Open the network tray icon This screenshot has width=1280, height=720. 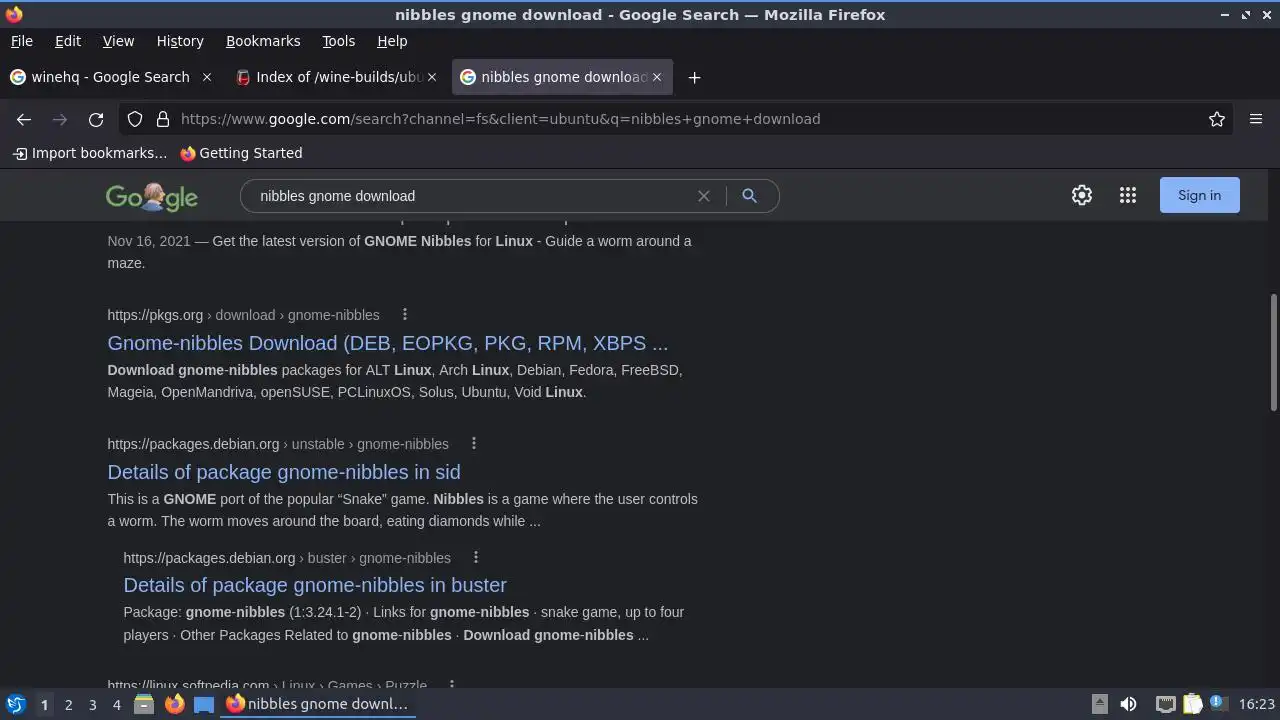[1165, 704]
